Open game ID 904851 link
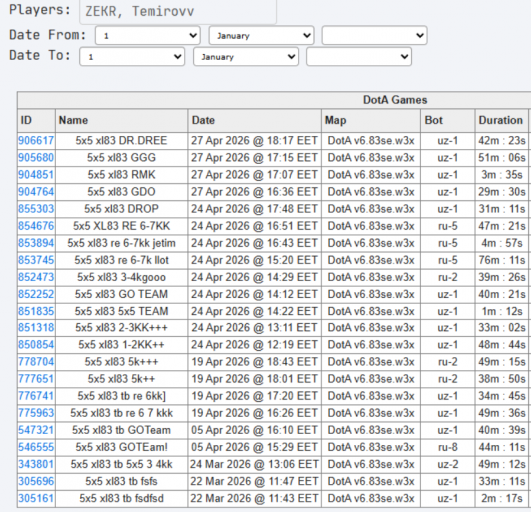Screen dimensions: 531x512 (x=36, y=175)
